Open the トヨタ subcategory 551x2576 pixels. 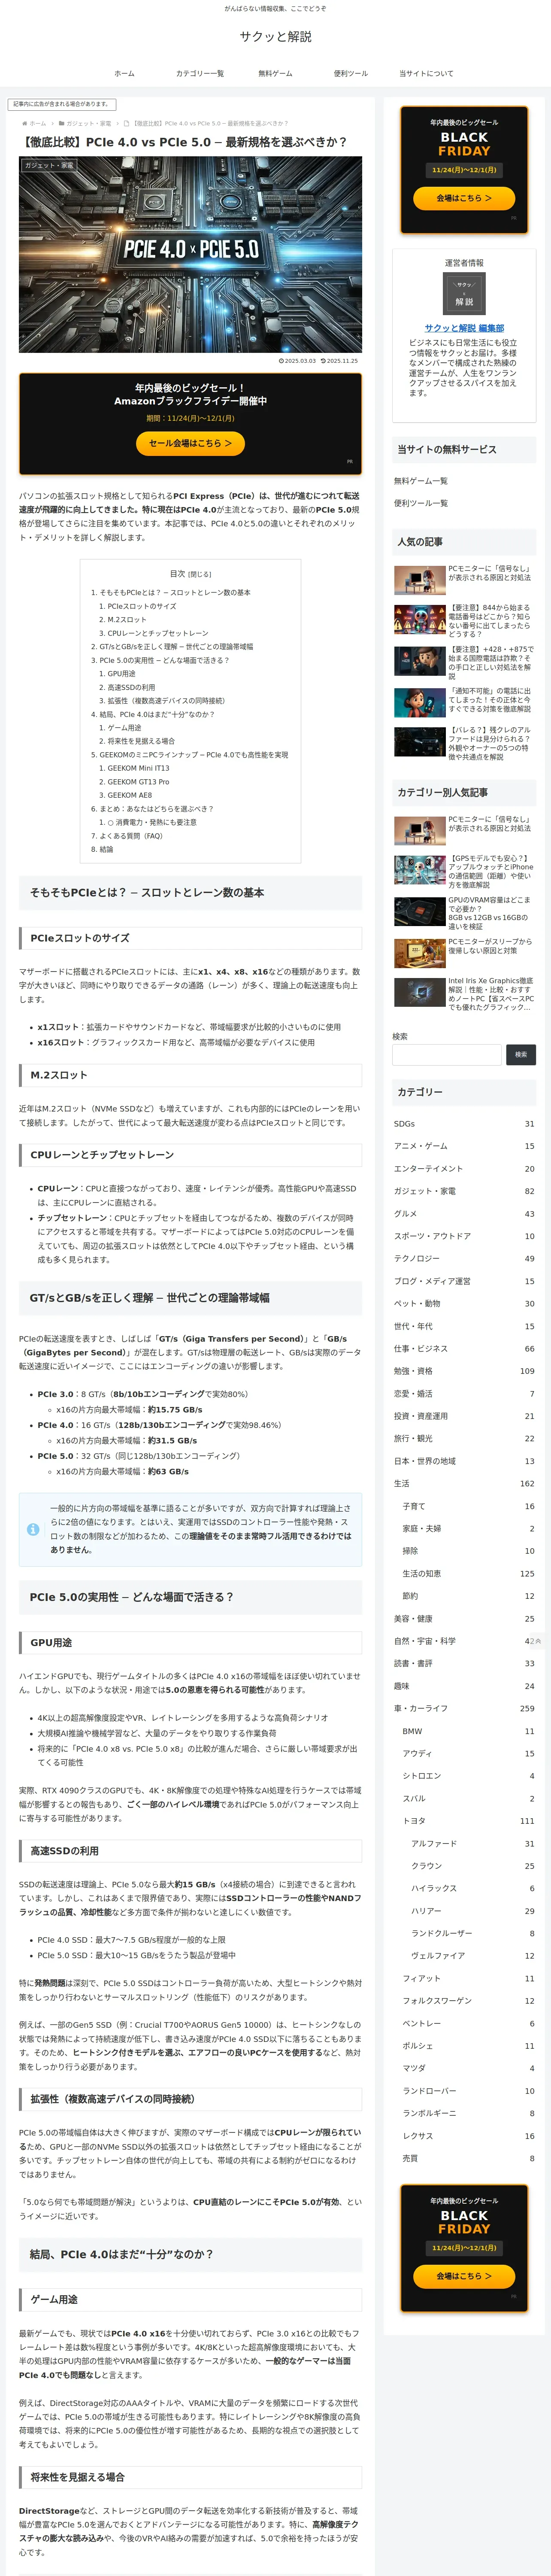coord(468,1821)
